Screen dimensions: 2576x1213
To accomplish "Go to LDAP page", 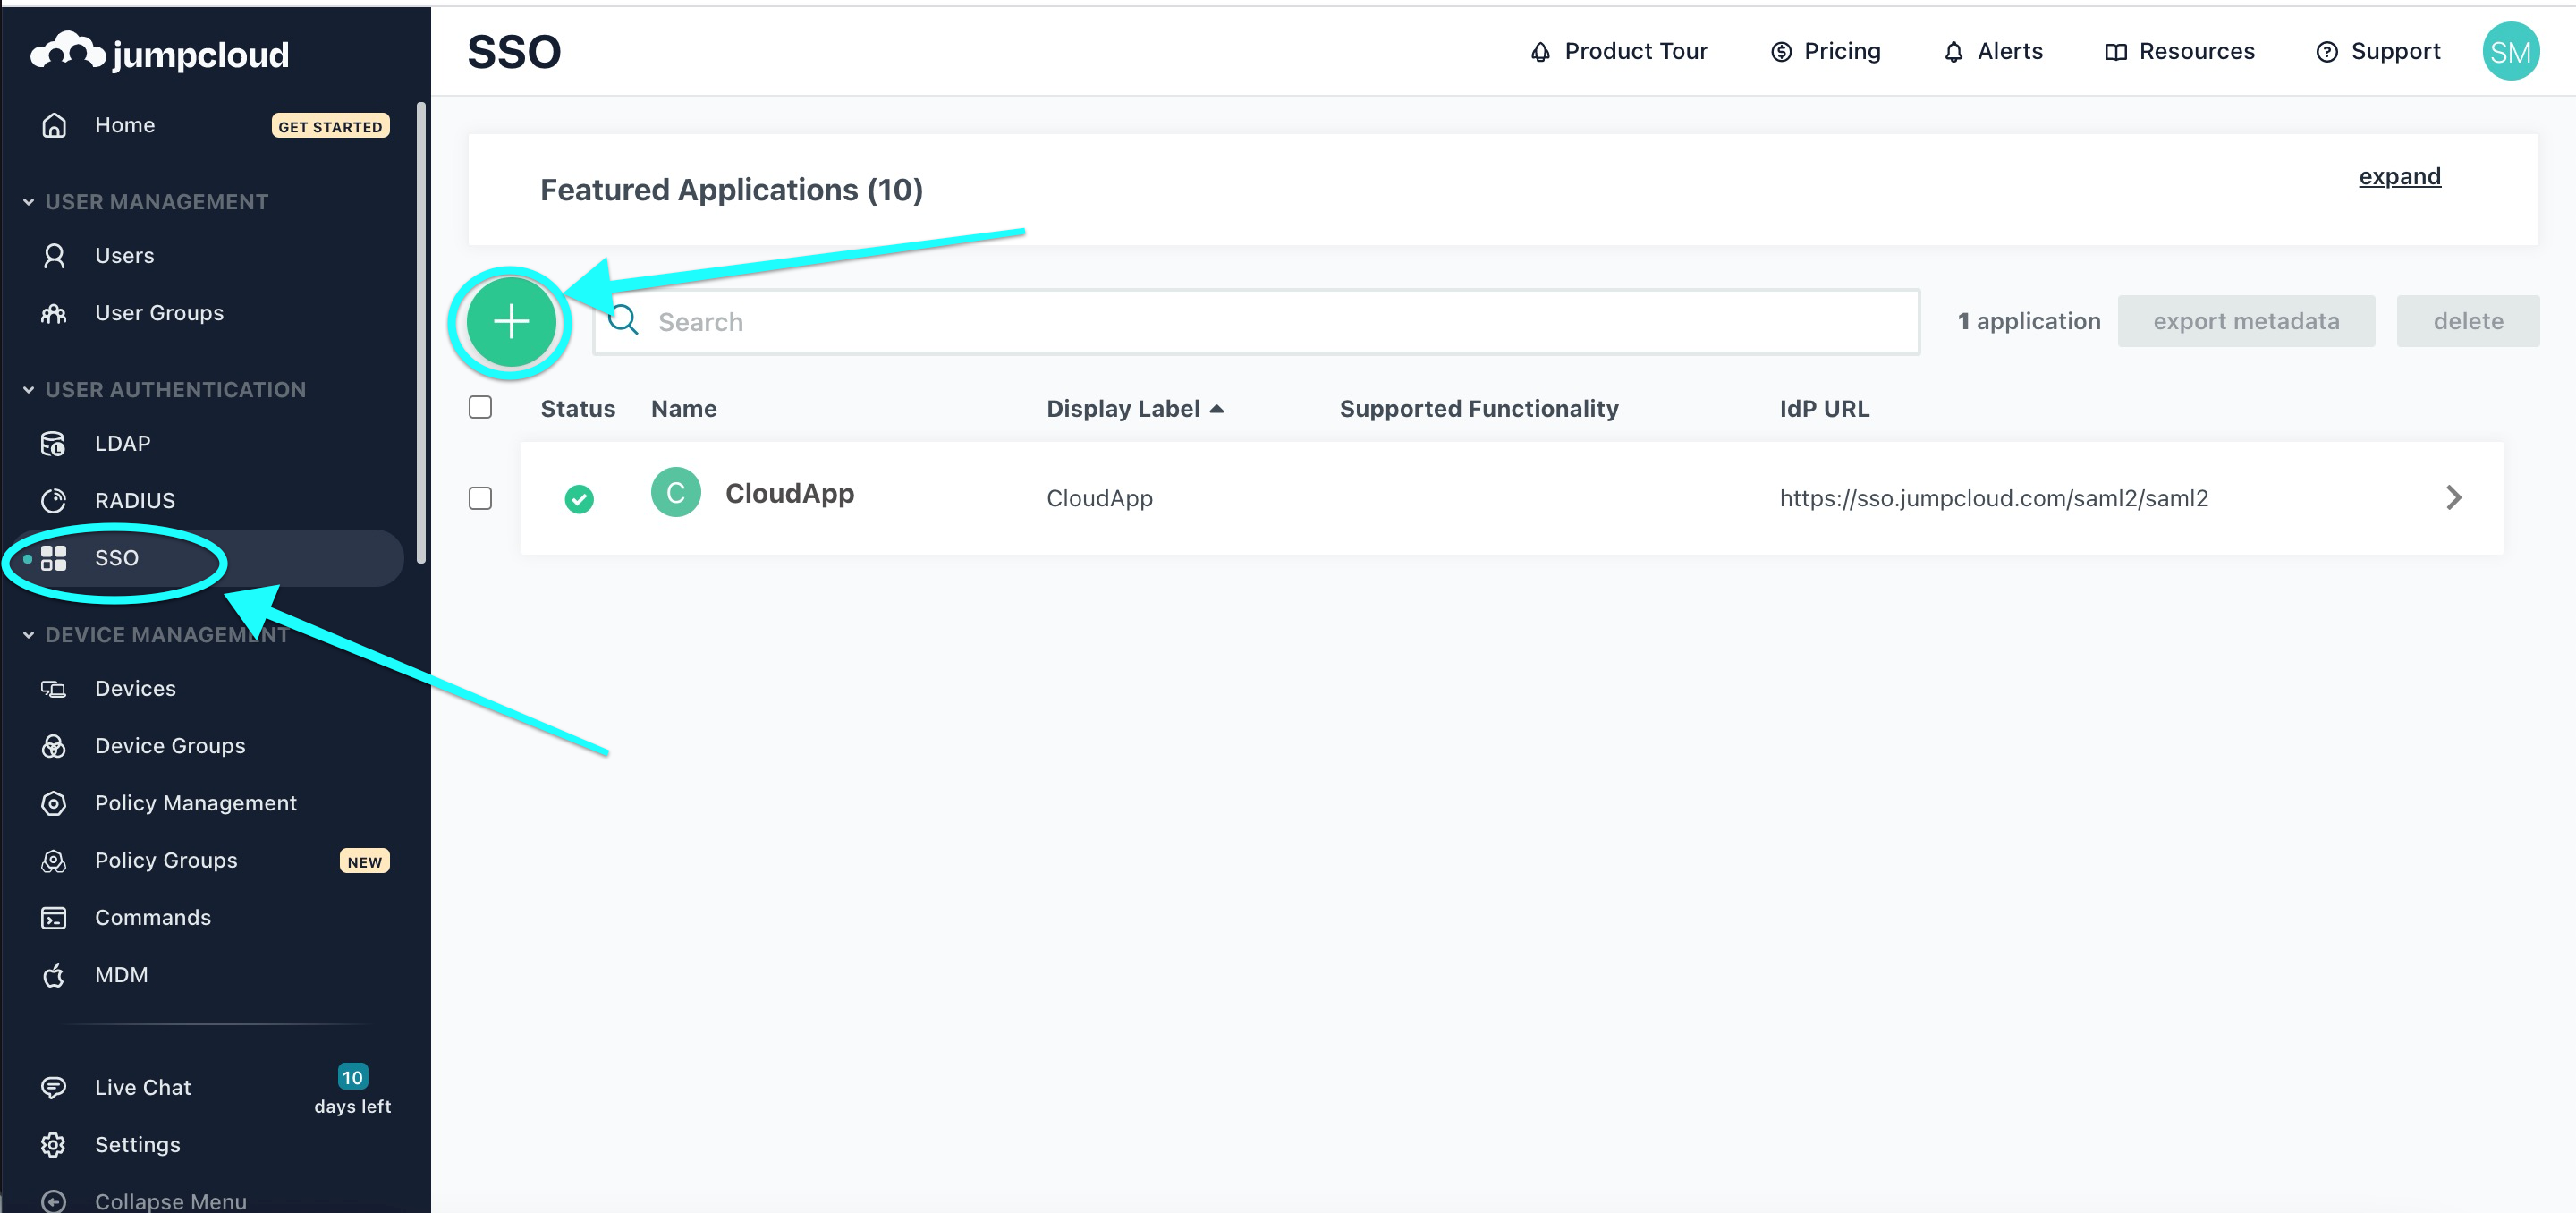I will click(123, 443).
